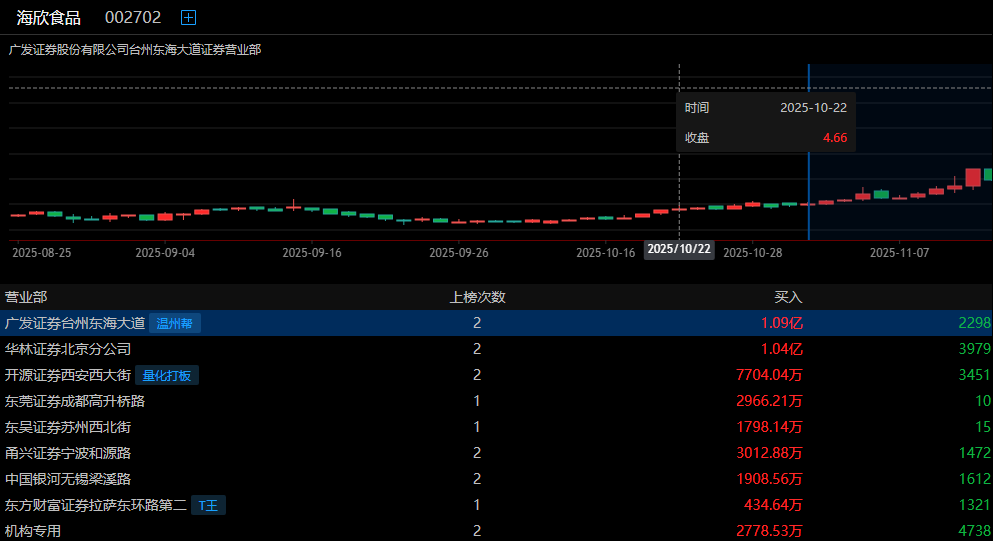
Task: Sort by 上榜次数 column header
Action: (x=478, y=297)
